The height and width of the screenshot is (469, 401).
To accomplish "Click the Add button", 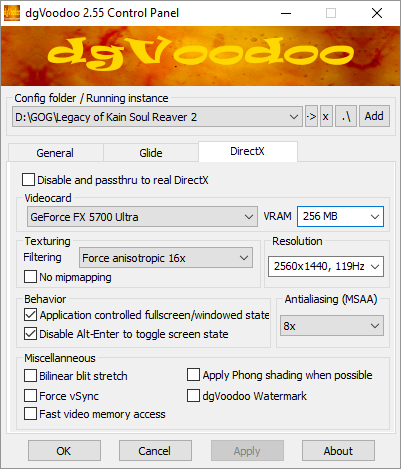I will [374, 116].
